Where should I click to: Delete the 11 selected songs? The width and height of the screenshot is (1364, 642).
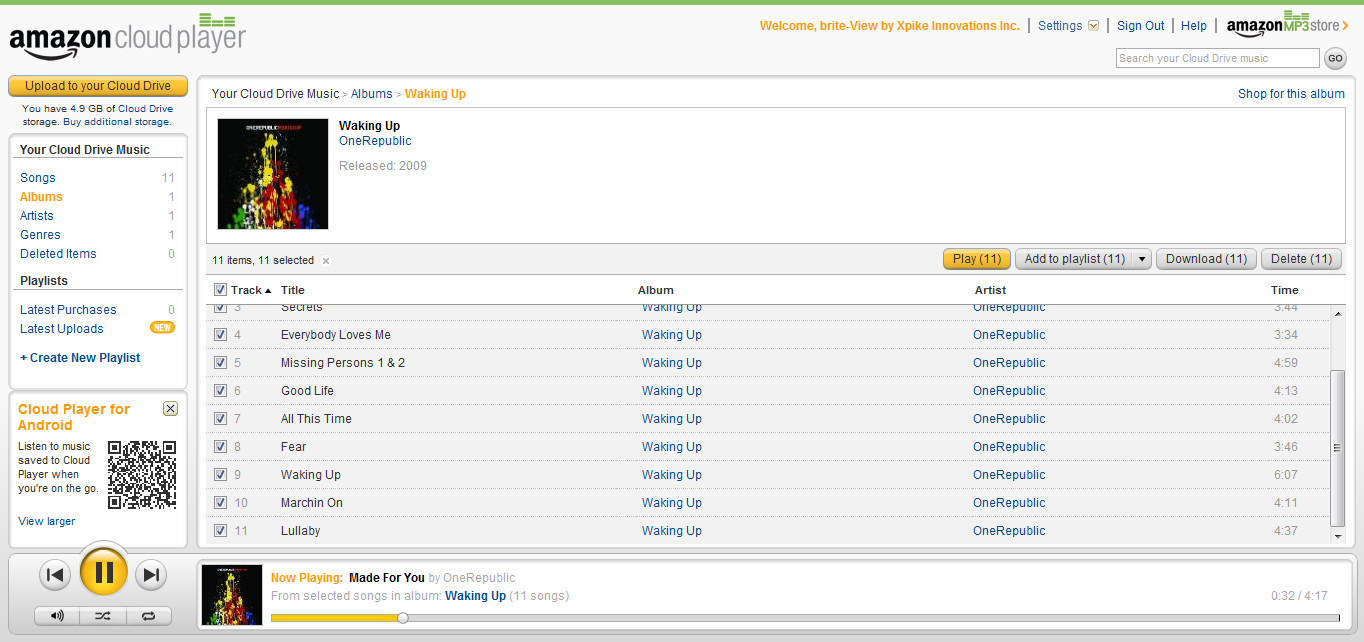(1301, 259)
